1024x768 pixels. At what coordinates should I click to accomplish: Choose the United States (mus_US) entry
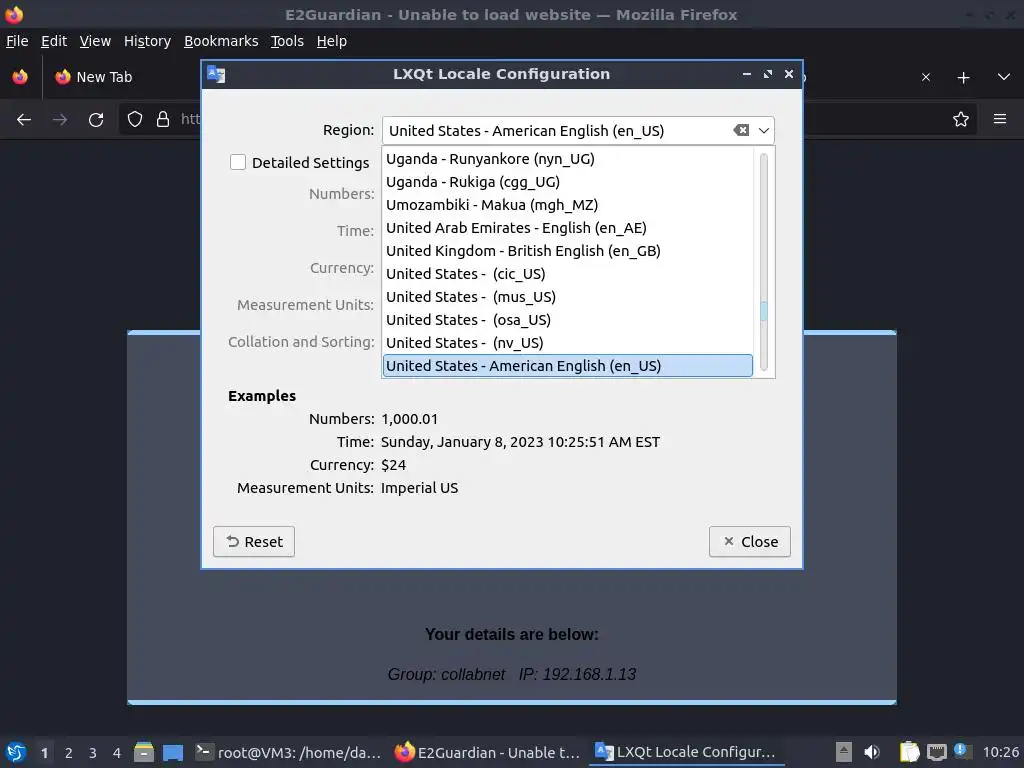(x=567, y=296)
